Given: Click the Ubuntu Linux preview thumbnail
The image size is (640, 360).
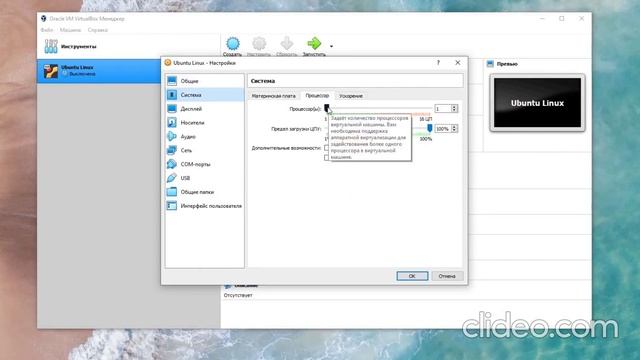Looking at the screenshot, I should (537, 103).
